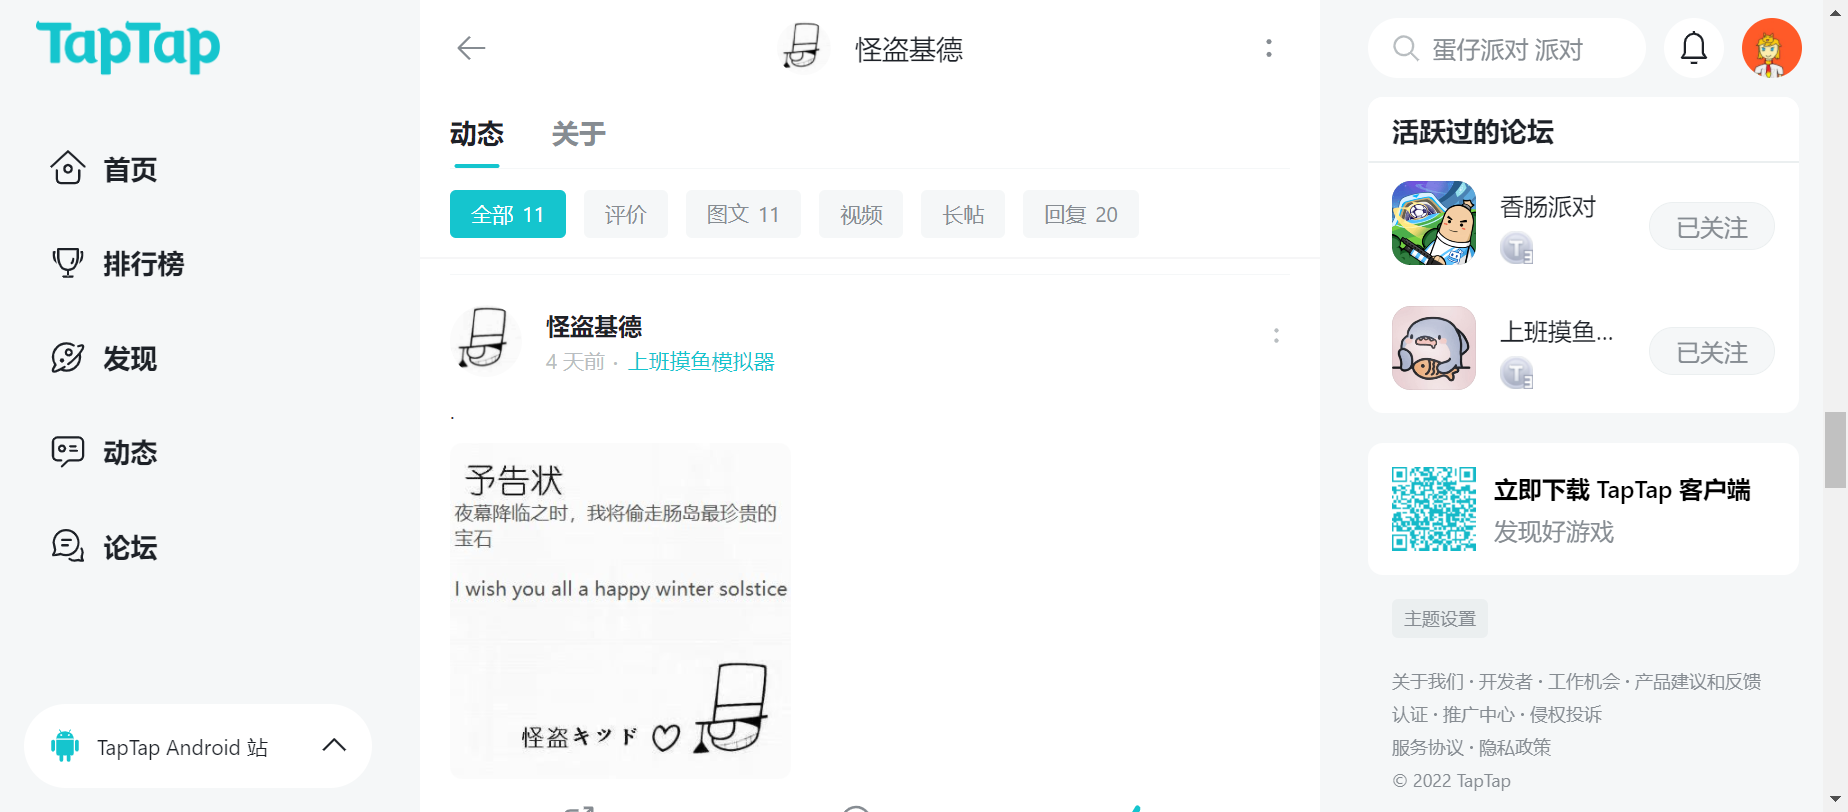The image size is (1848, 812).
Task: Click the 怪盗基德 avatar in header
Action: click(803, 48)
